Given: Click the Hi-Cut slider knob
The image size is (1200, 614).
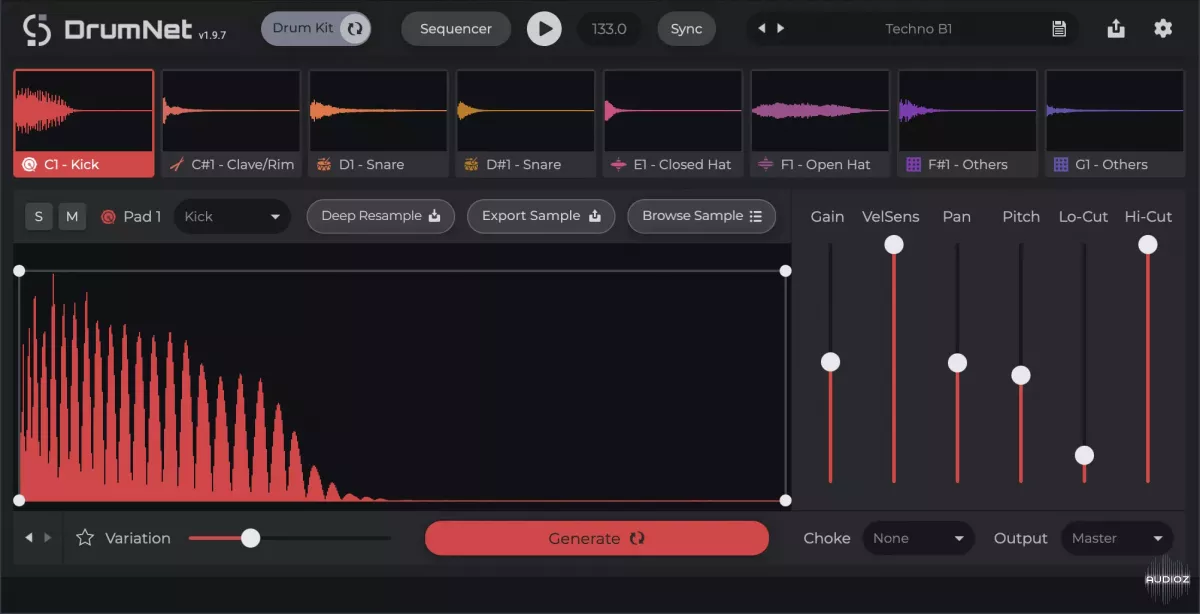Looking at the screenshot, I should coord(1148,245).
